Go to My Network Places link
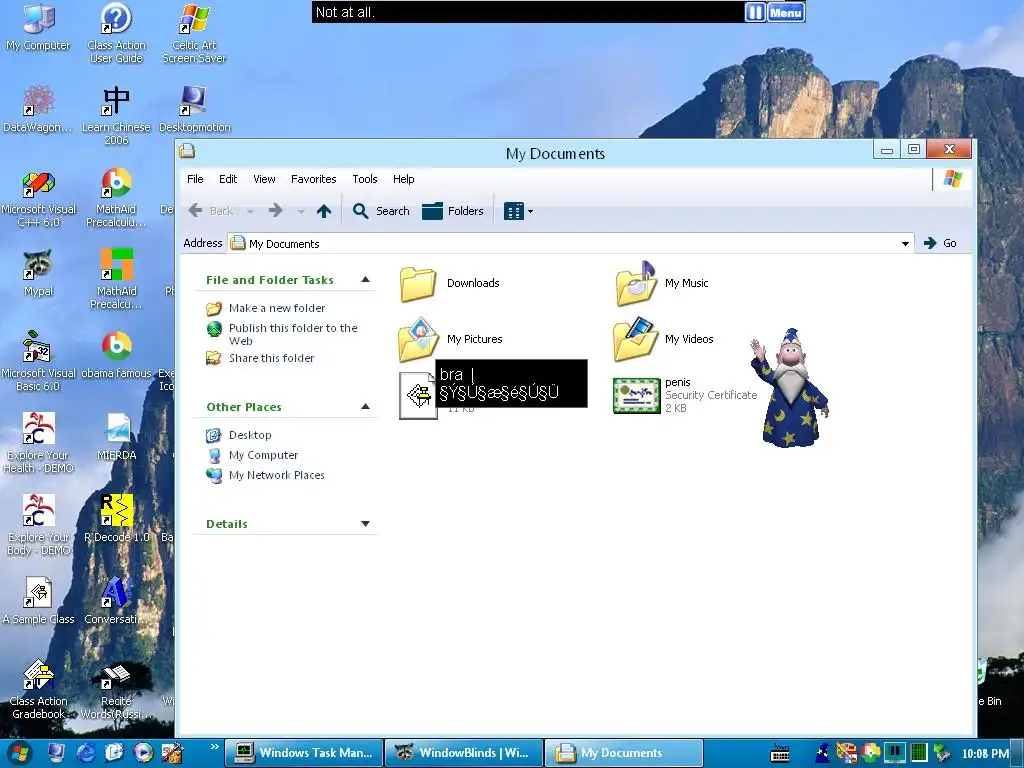 click(276, 475)
